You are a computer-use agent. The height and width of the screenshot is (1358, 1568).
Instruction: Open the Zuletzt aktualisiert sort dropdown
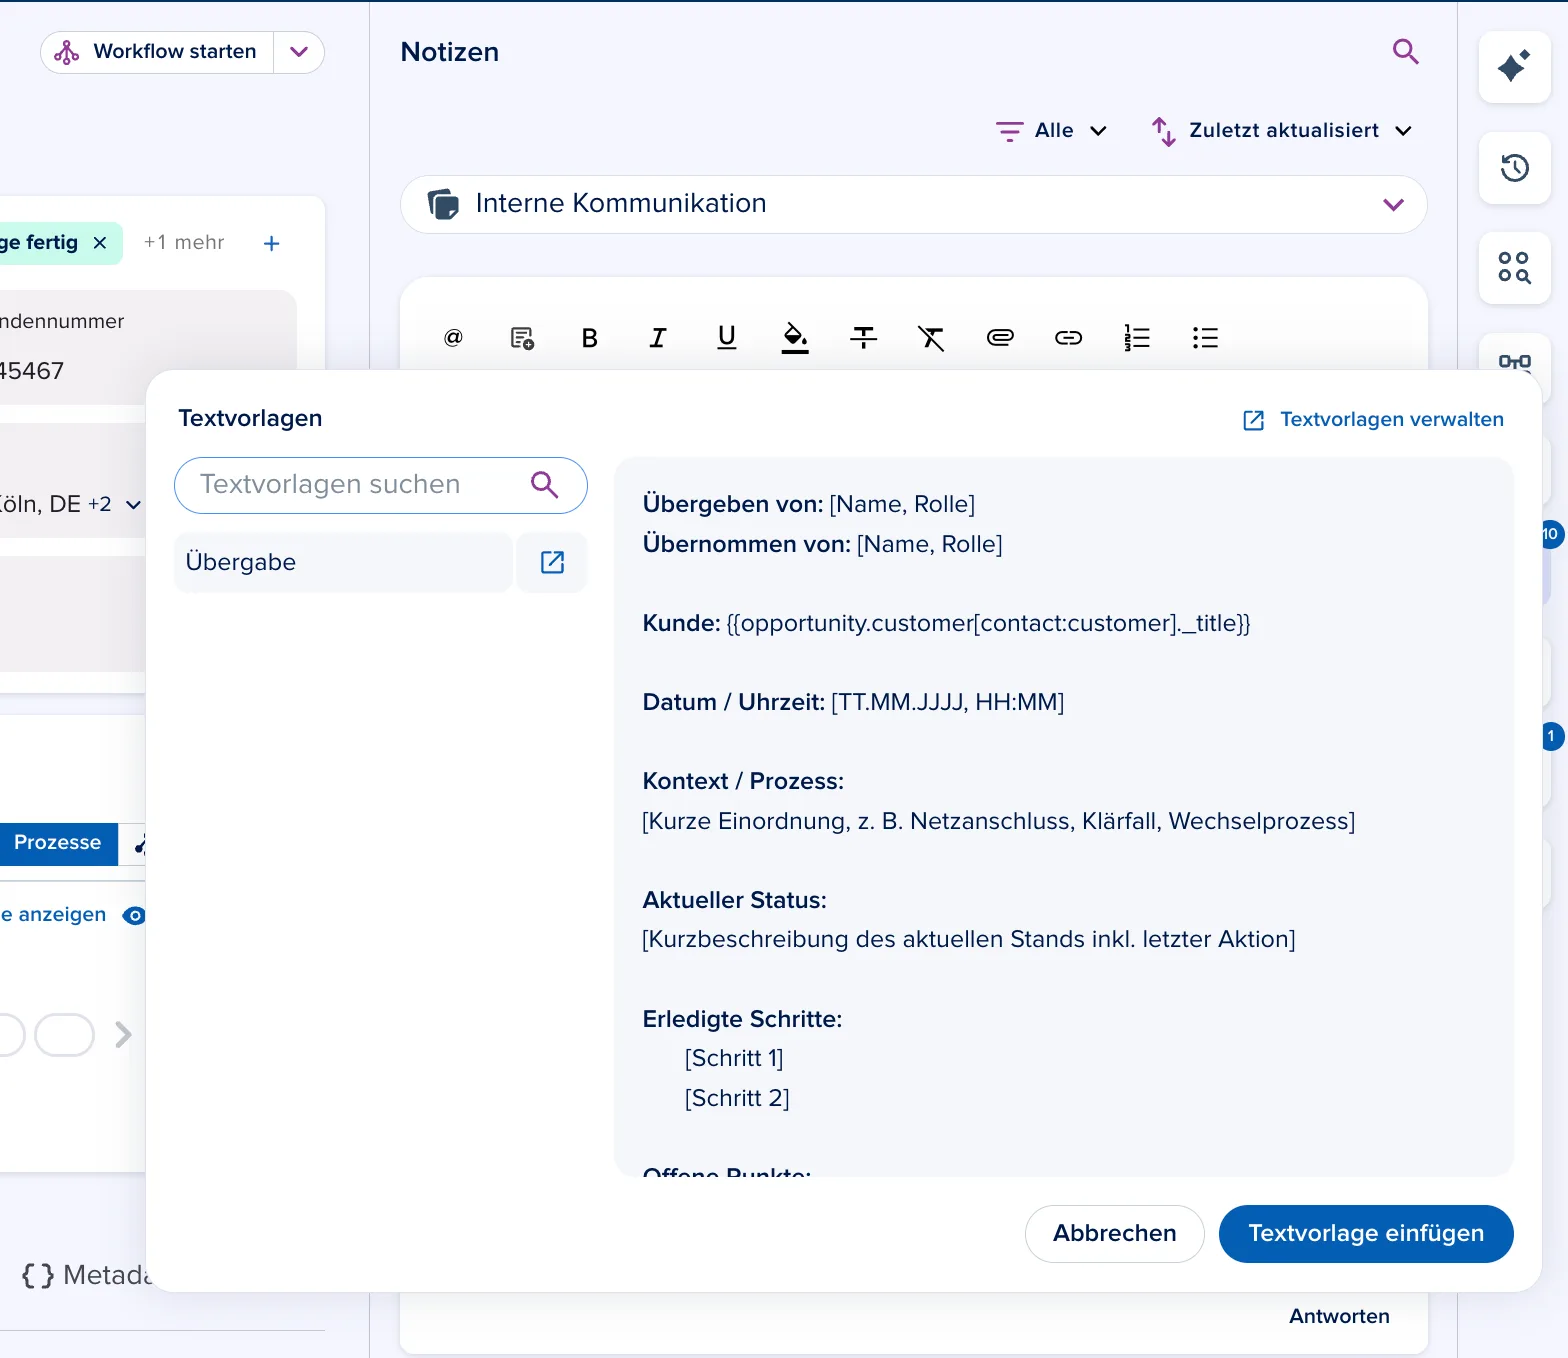(x=1282, y=131)
